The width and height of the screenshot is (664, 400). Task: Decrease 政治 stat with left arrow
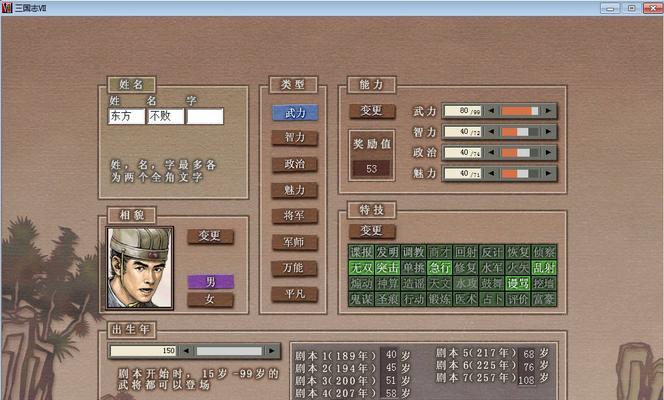coord(491,152)
